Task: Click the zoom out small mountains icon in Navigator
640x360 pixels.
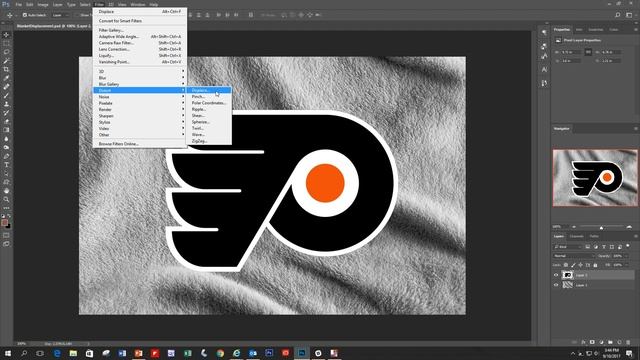Action: (573, 227)
